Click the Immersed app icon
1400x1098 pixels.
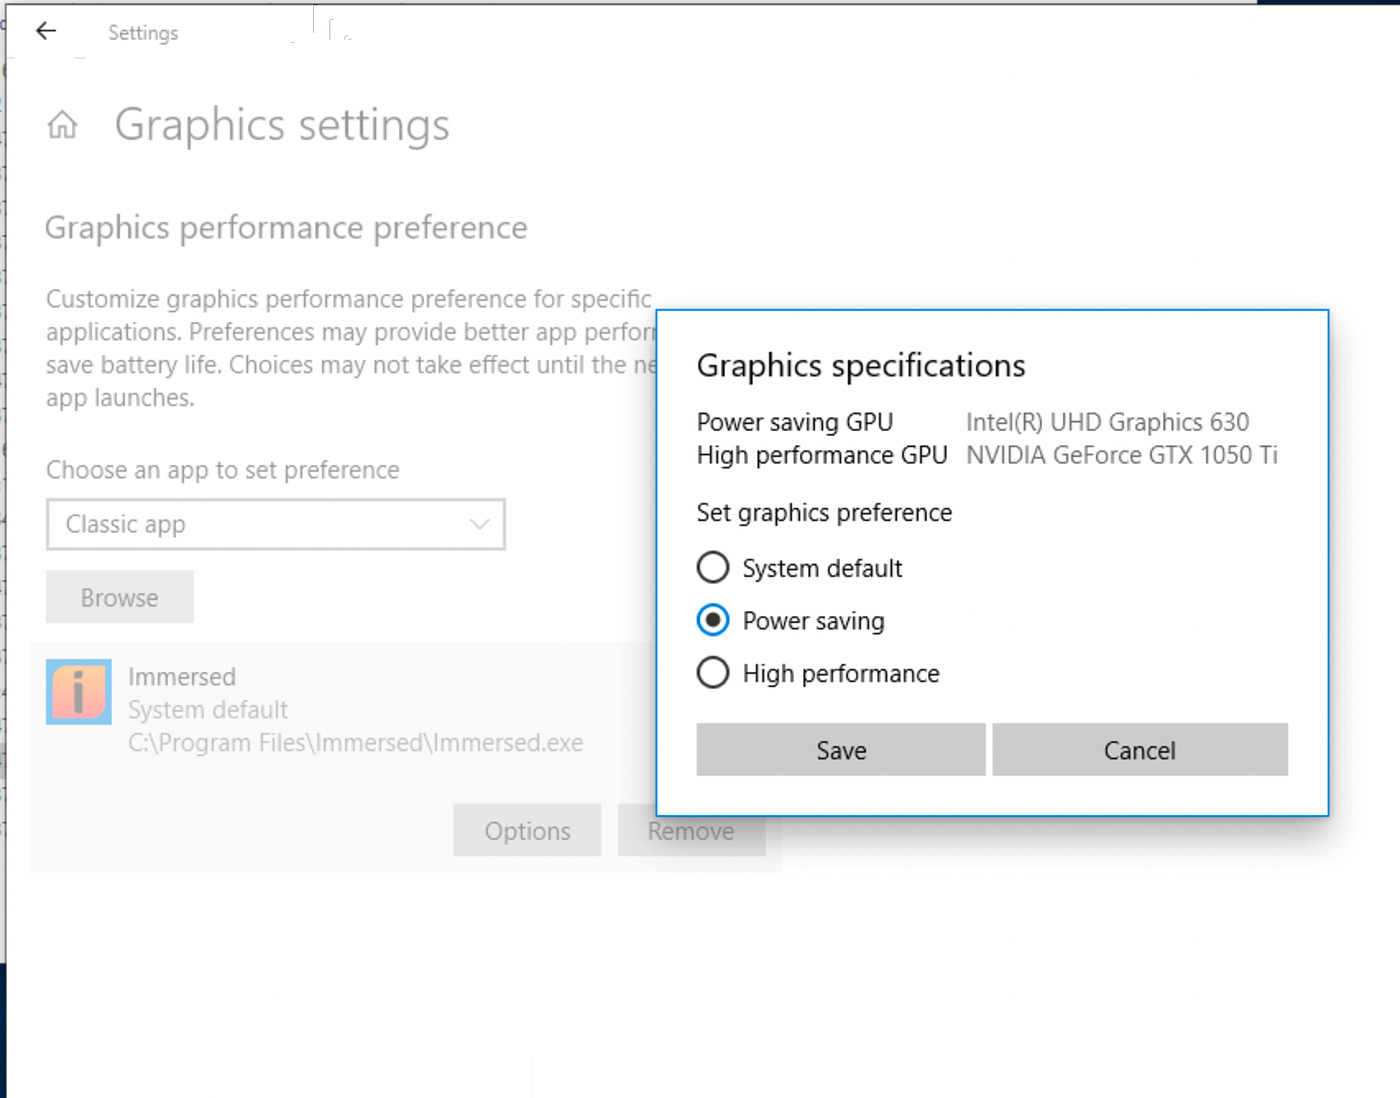click(79, 692)
